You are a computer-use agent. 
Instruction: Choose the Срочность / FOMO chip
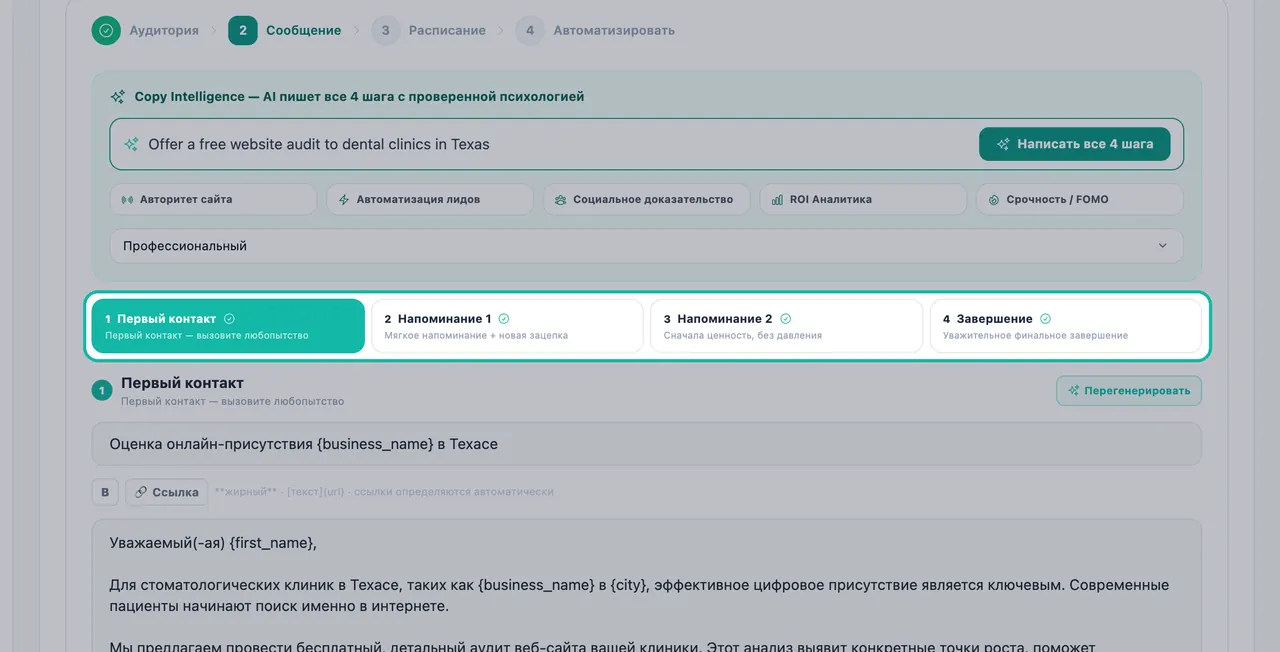[x=1080, y=199]
